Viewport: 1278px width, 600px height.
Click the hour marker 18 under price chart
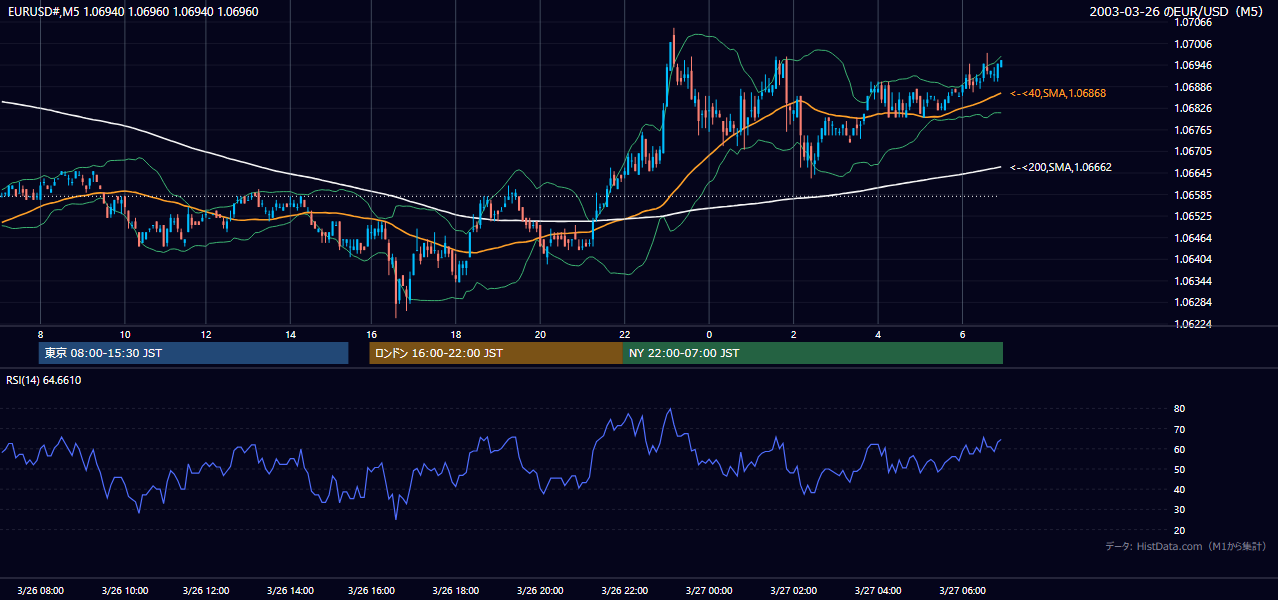tap(455, 334)
